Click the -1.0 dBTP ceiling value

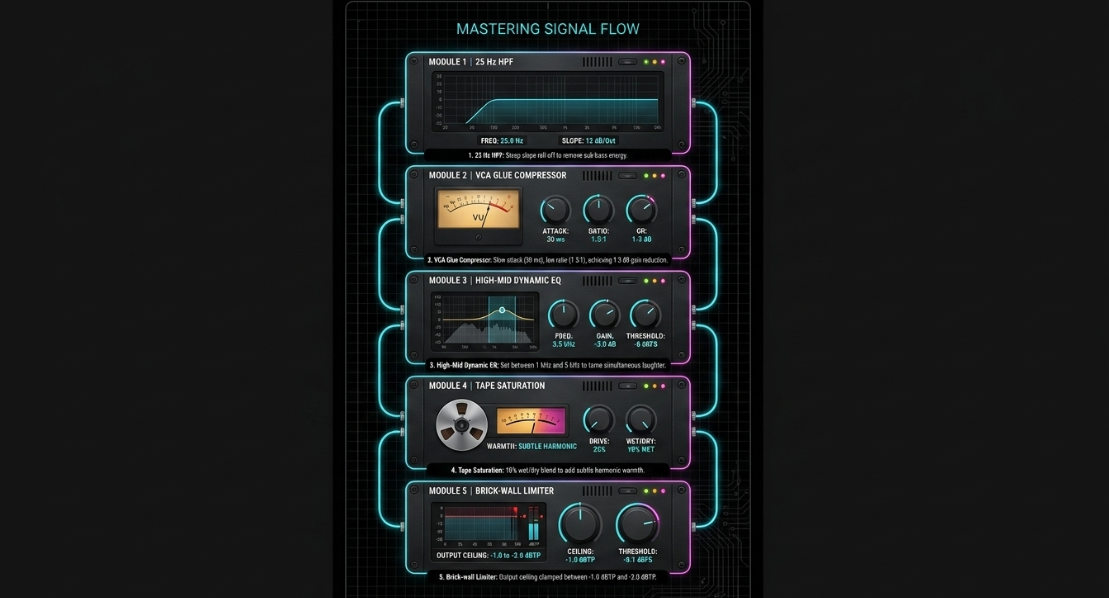click(580, 560)
